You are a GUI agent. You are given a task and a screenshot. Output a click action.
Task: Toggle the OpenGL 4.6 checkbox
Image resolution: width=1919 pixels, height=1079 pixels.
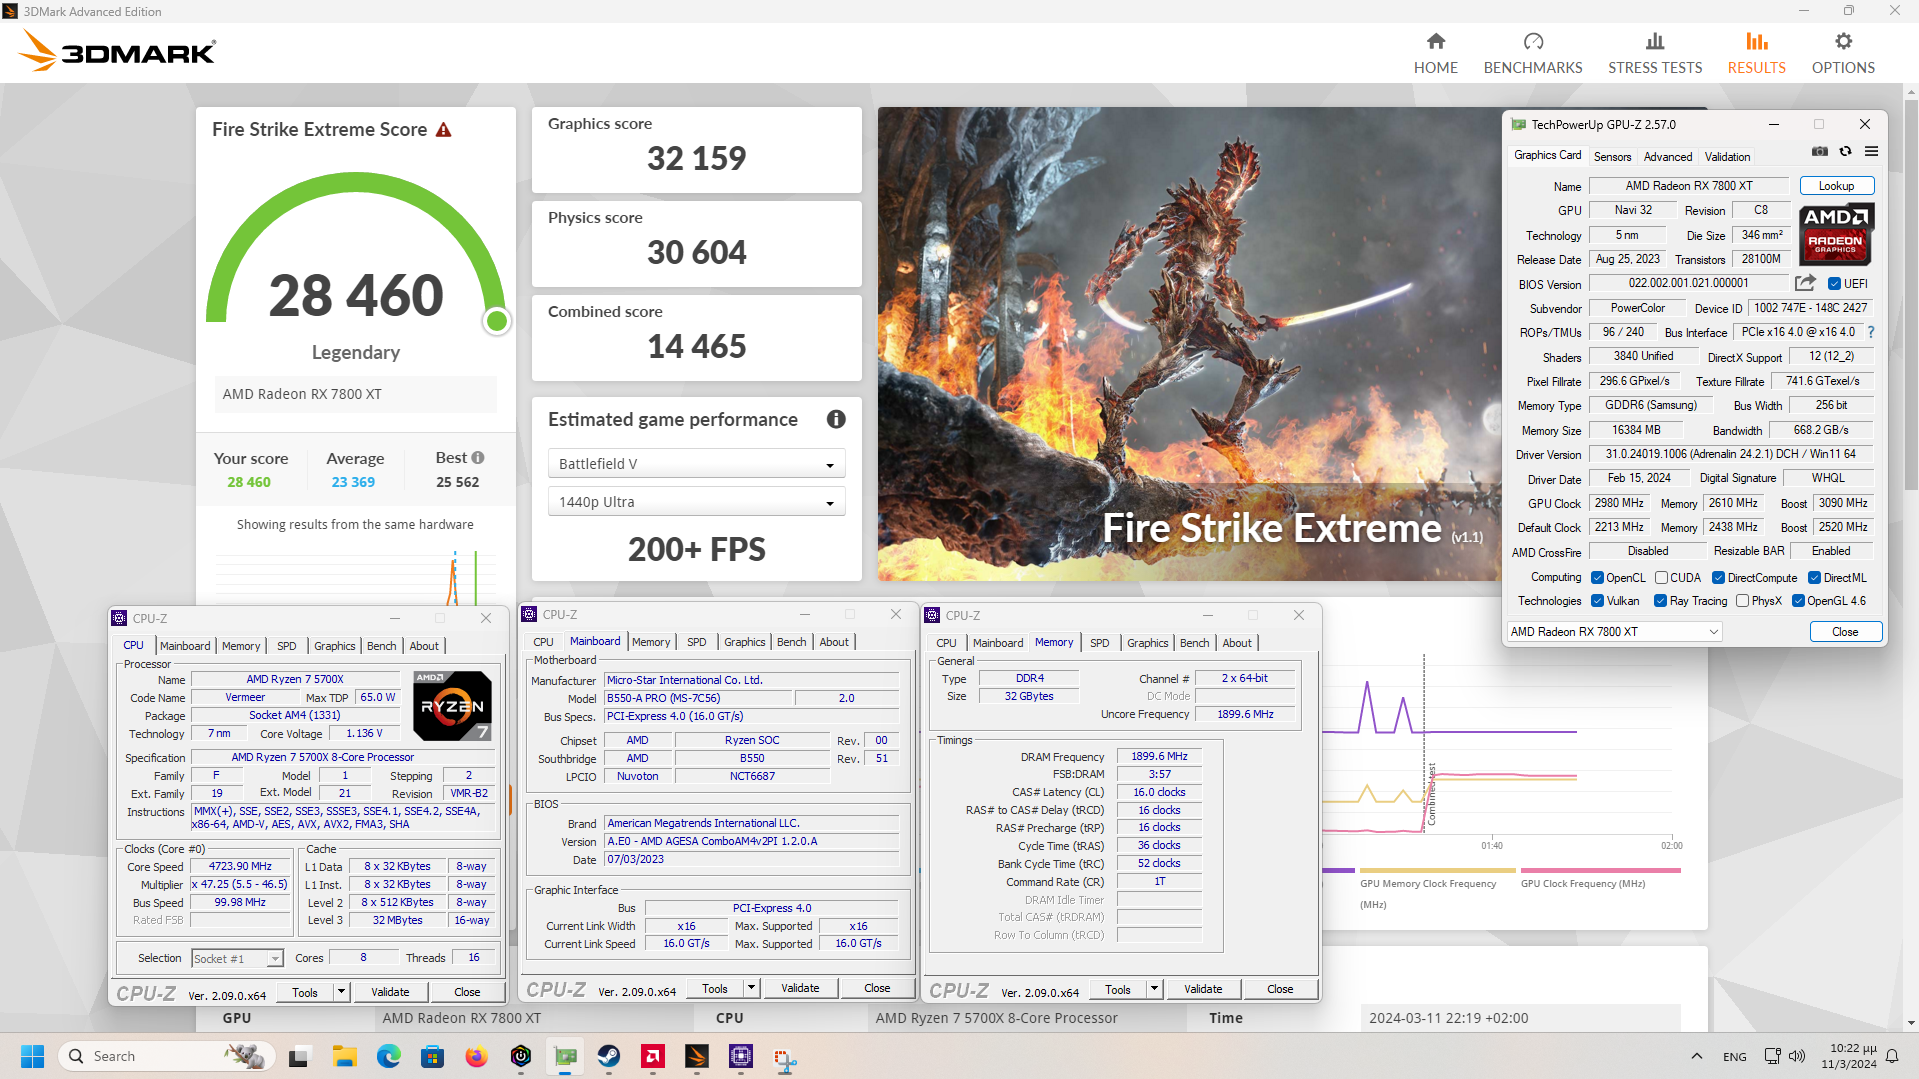coord(1798,601)
